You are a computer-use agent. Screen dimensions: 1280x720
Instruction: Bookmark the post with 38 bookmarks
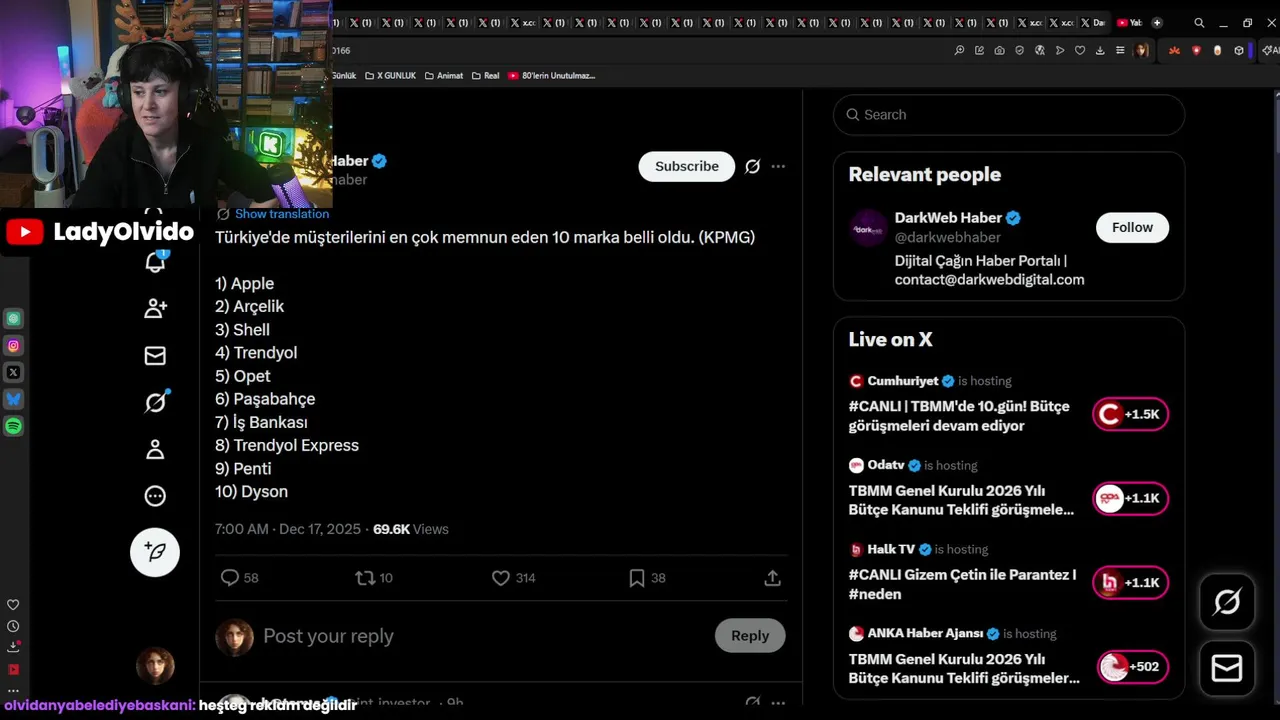(x=647, y=578)
